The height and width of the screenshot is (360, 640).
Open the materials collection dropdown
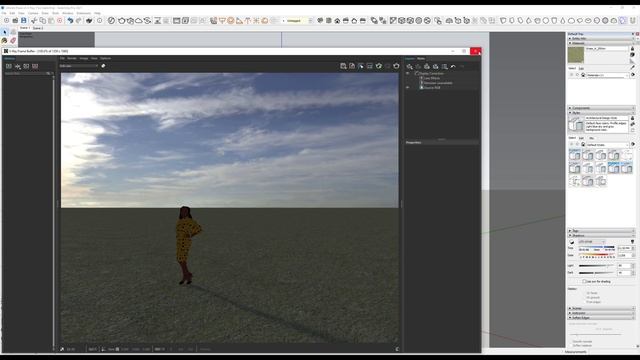(608, 75)
